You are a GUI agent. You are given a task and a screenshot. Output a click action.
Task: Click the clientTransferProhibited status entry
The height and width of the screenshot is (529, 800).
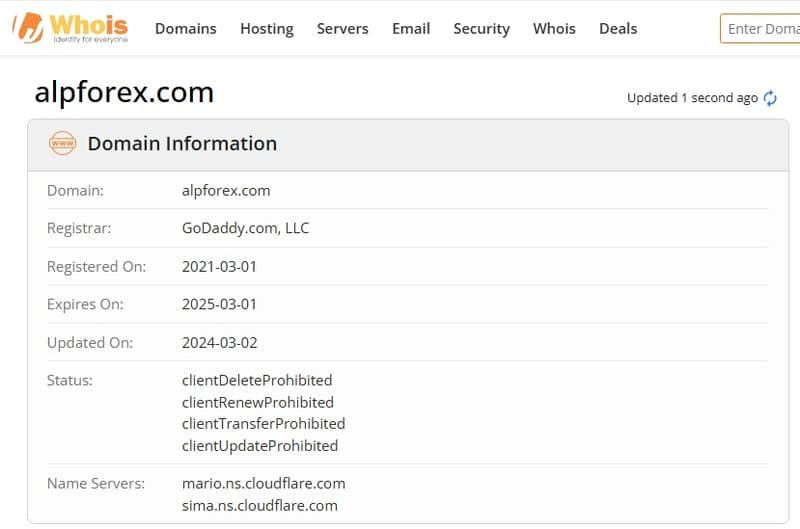pyautogui.click(x=263, y=423)
